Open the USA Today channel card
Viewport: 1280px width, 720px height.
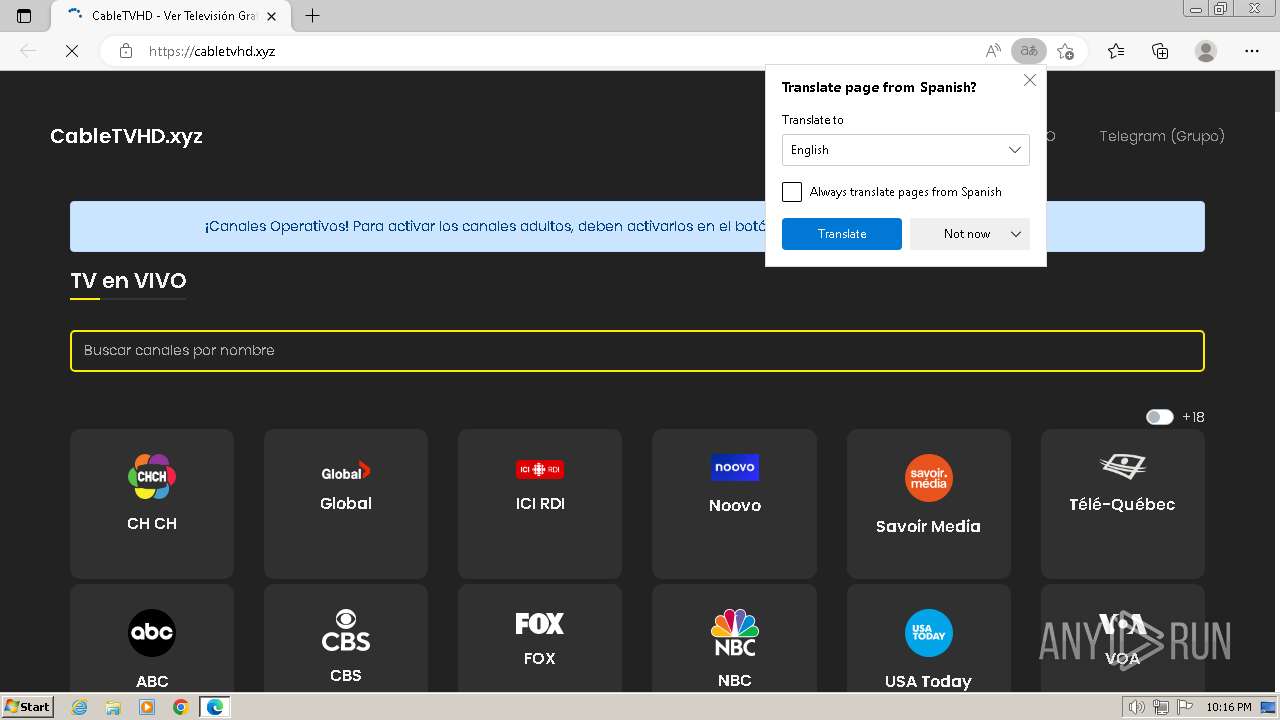click(x=929, y=639)
